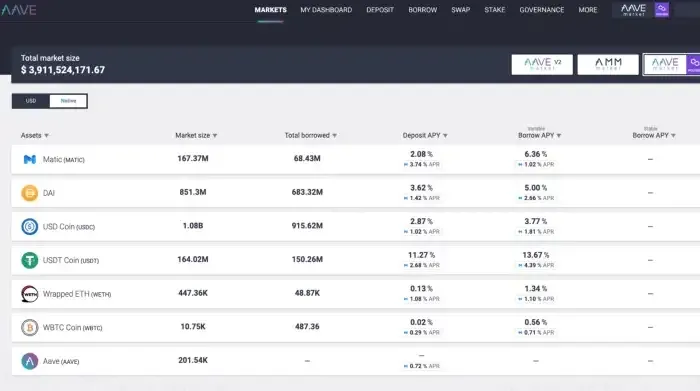
Task: Click the Aave logo in header
Action: pos(18,10)
